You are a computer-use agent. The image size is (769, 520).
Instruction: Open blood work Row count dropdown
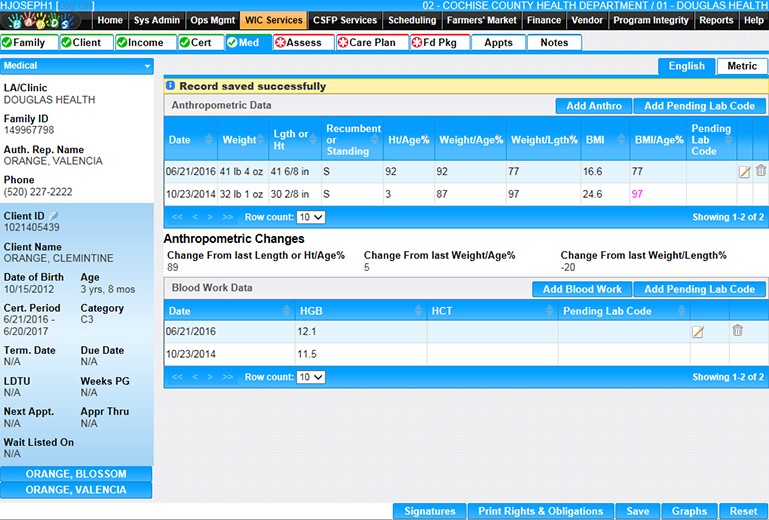(x=311, y=377)
